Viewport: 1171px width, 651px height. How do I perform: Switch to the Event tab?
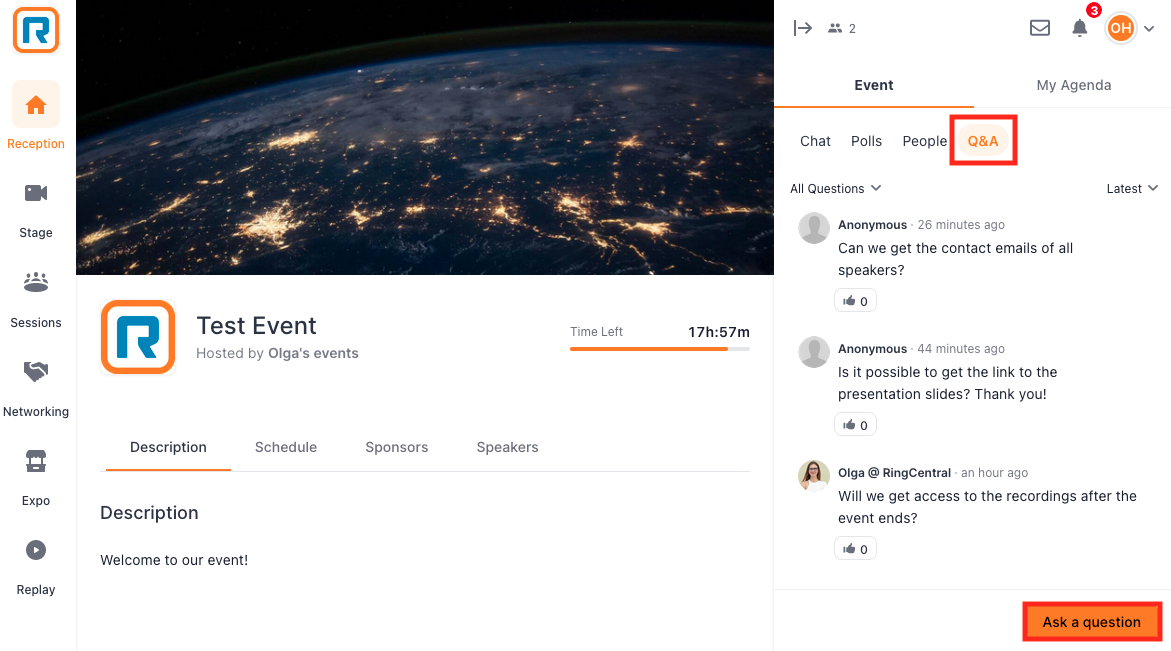[x=874, y=85]
